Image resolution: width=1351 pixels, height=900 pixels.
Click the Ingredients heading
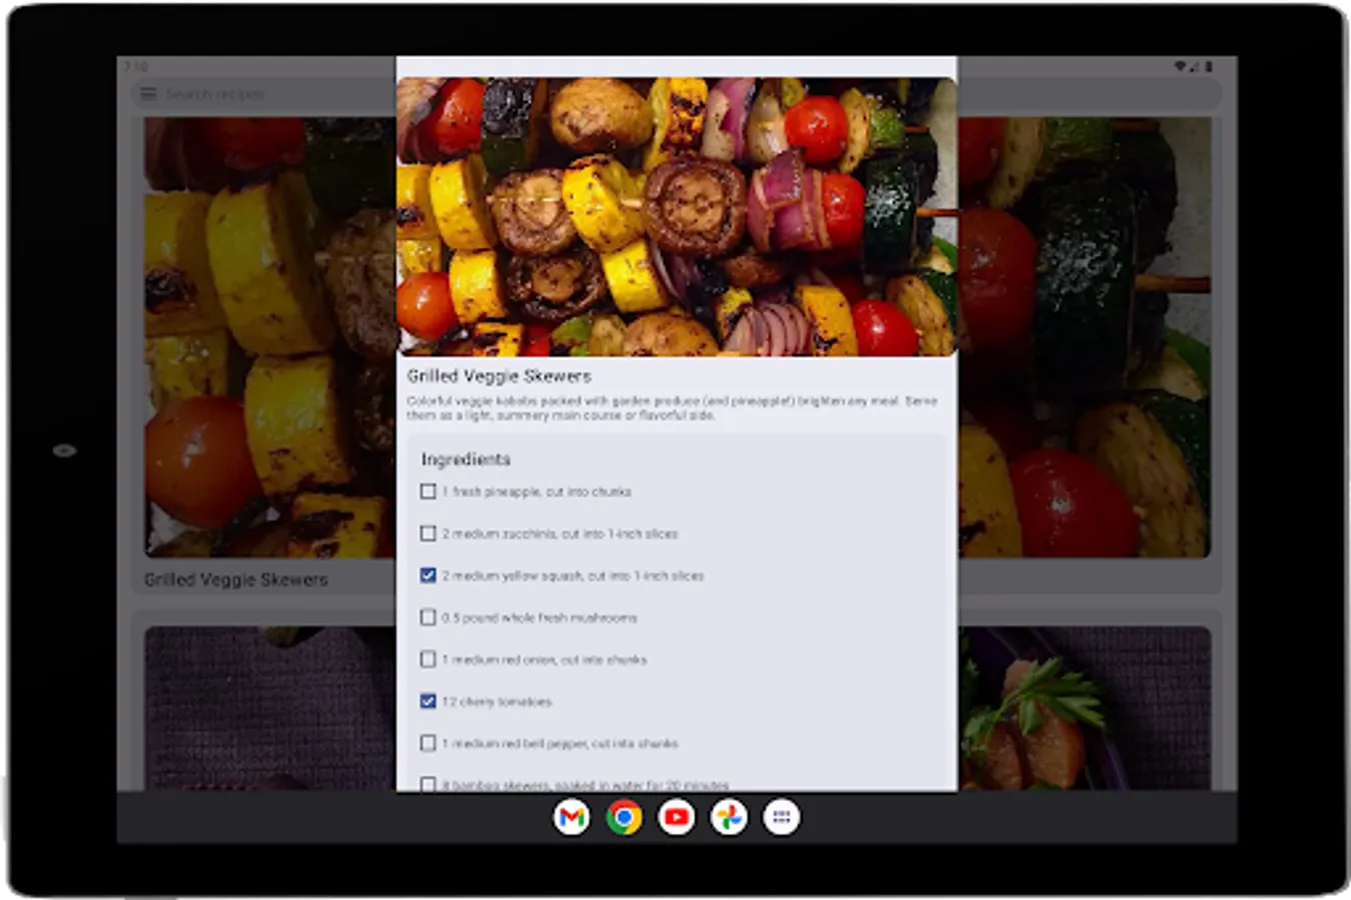tap(466, 459)
